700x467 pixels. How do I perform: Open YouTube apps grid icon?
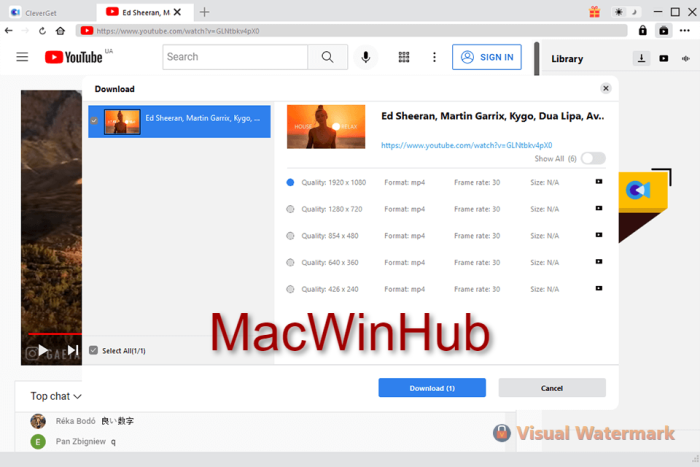click(x=404, y=57)
